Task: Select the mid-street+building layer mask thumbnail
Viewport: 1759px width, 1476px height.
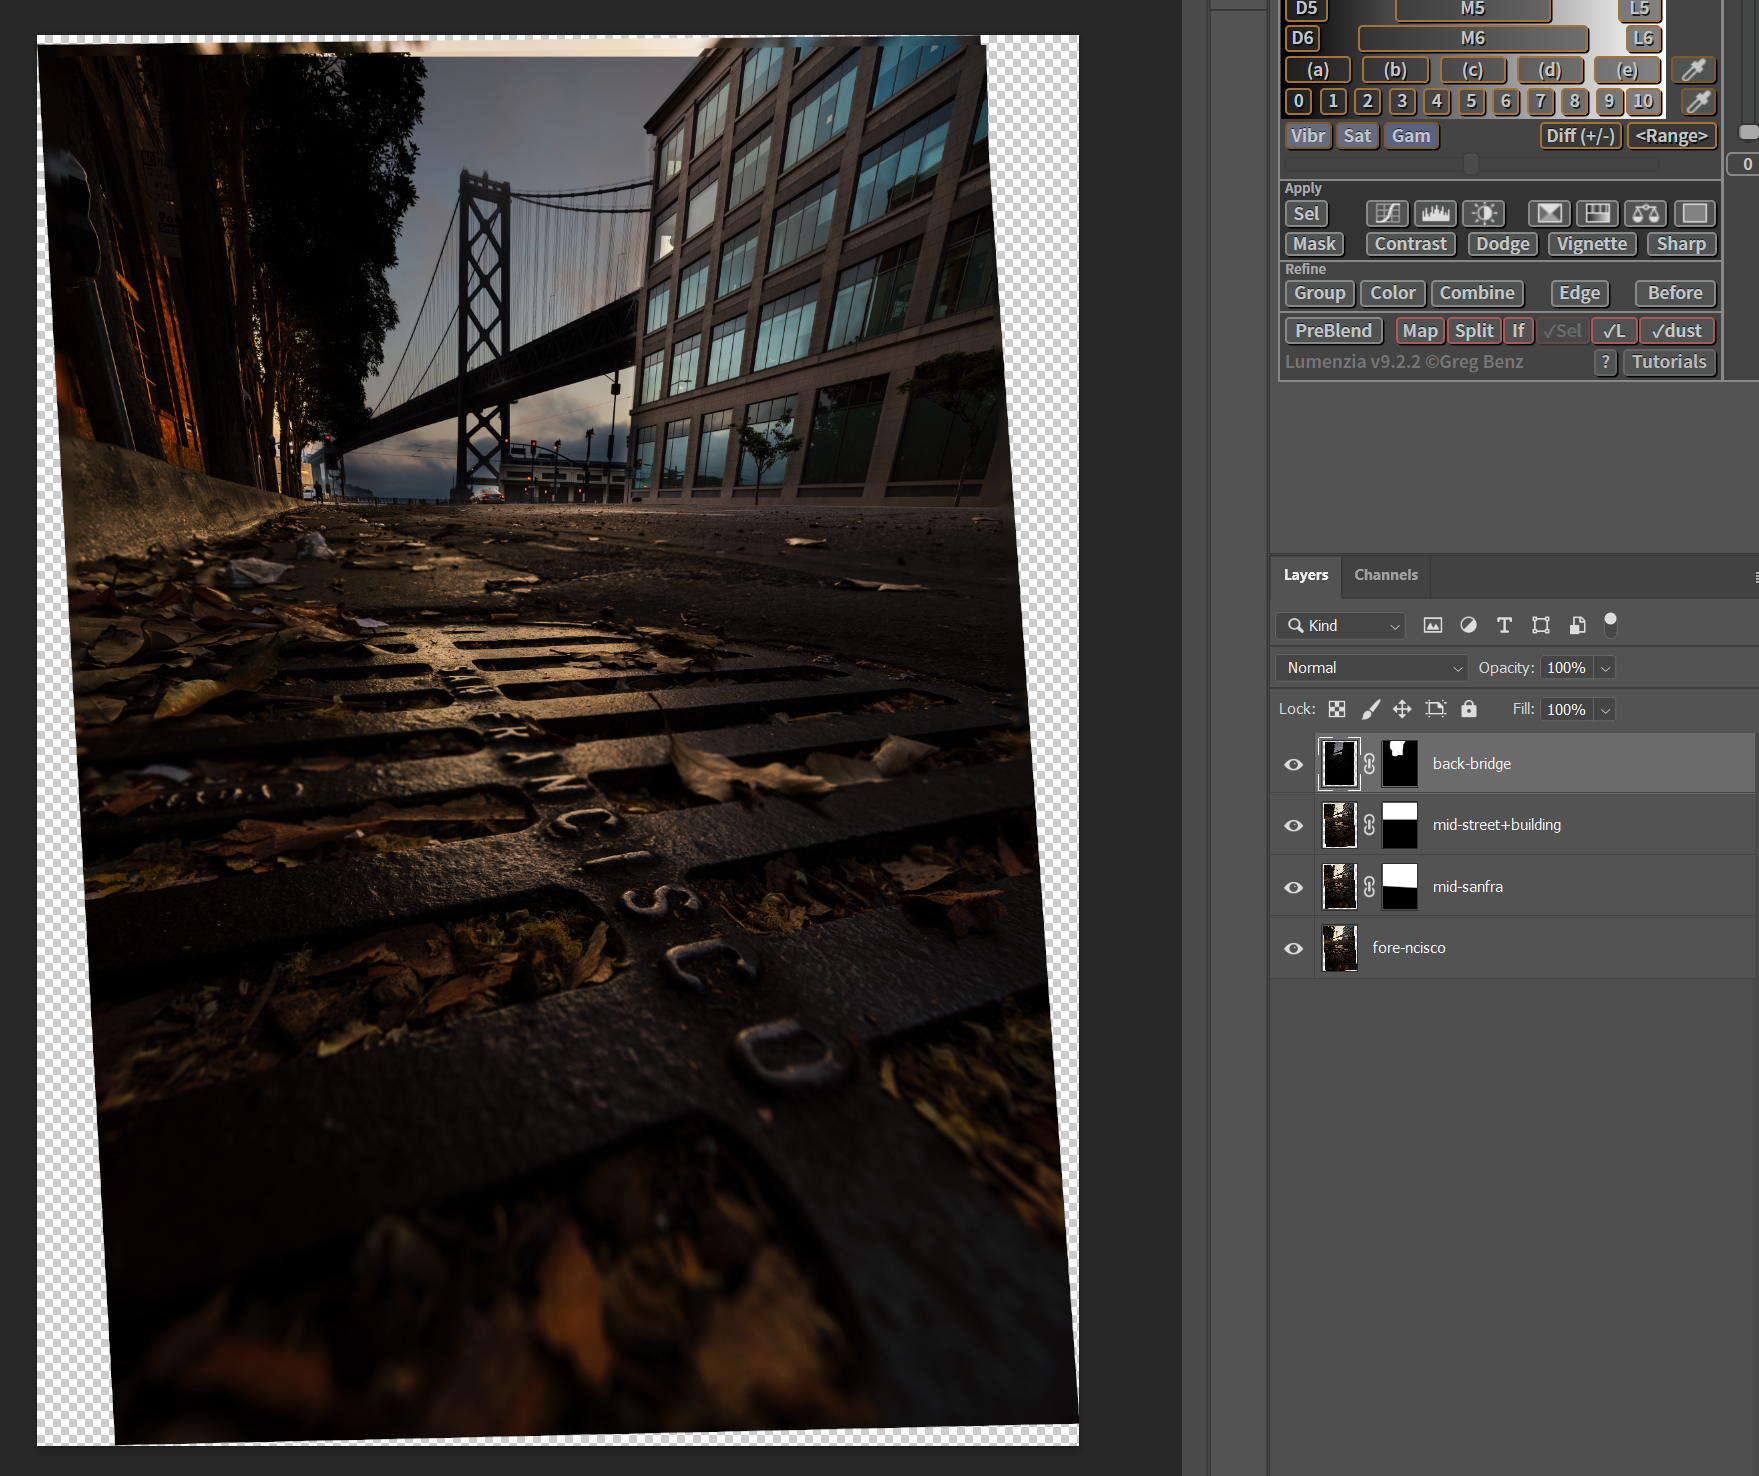Action: [1399, 825]
